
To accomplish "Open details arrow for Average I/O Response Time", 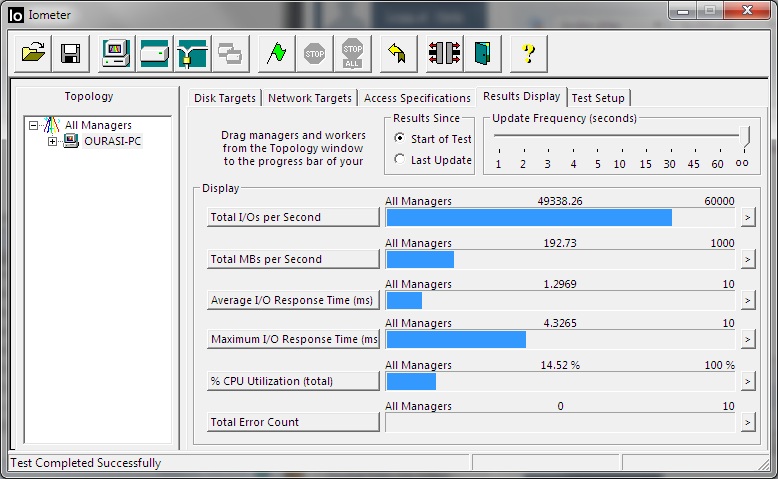I will pyautogui.click(x=748, y=300).
